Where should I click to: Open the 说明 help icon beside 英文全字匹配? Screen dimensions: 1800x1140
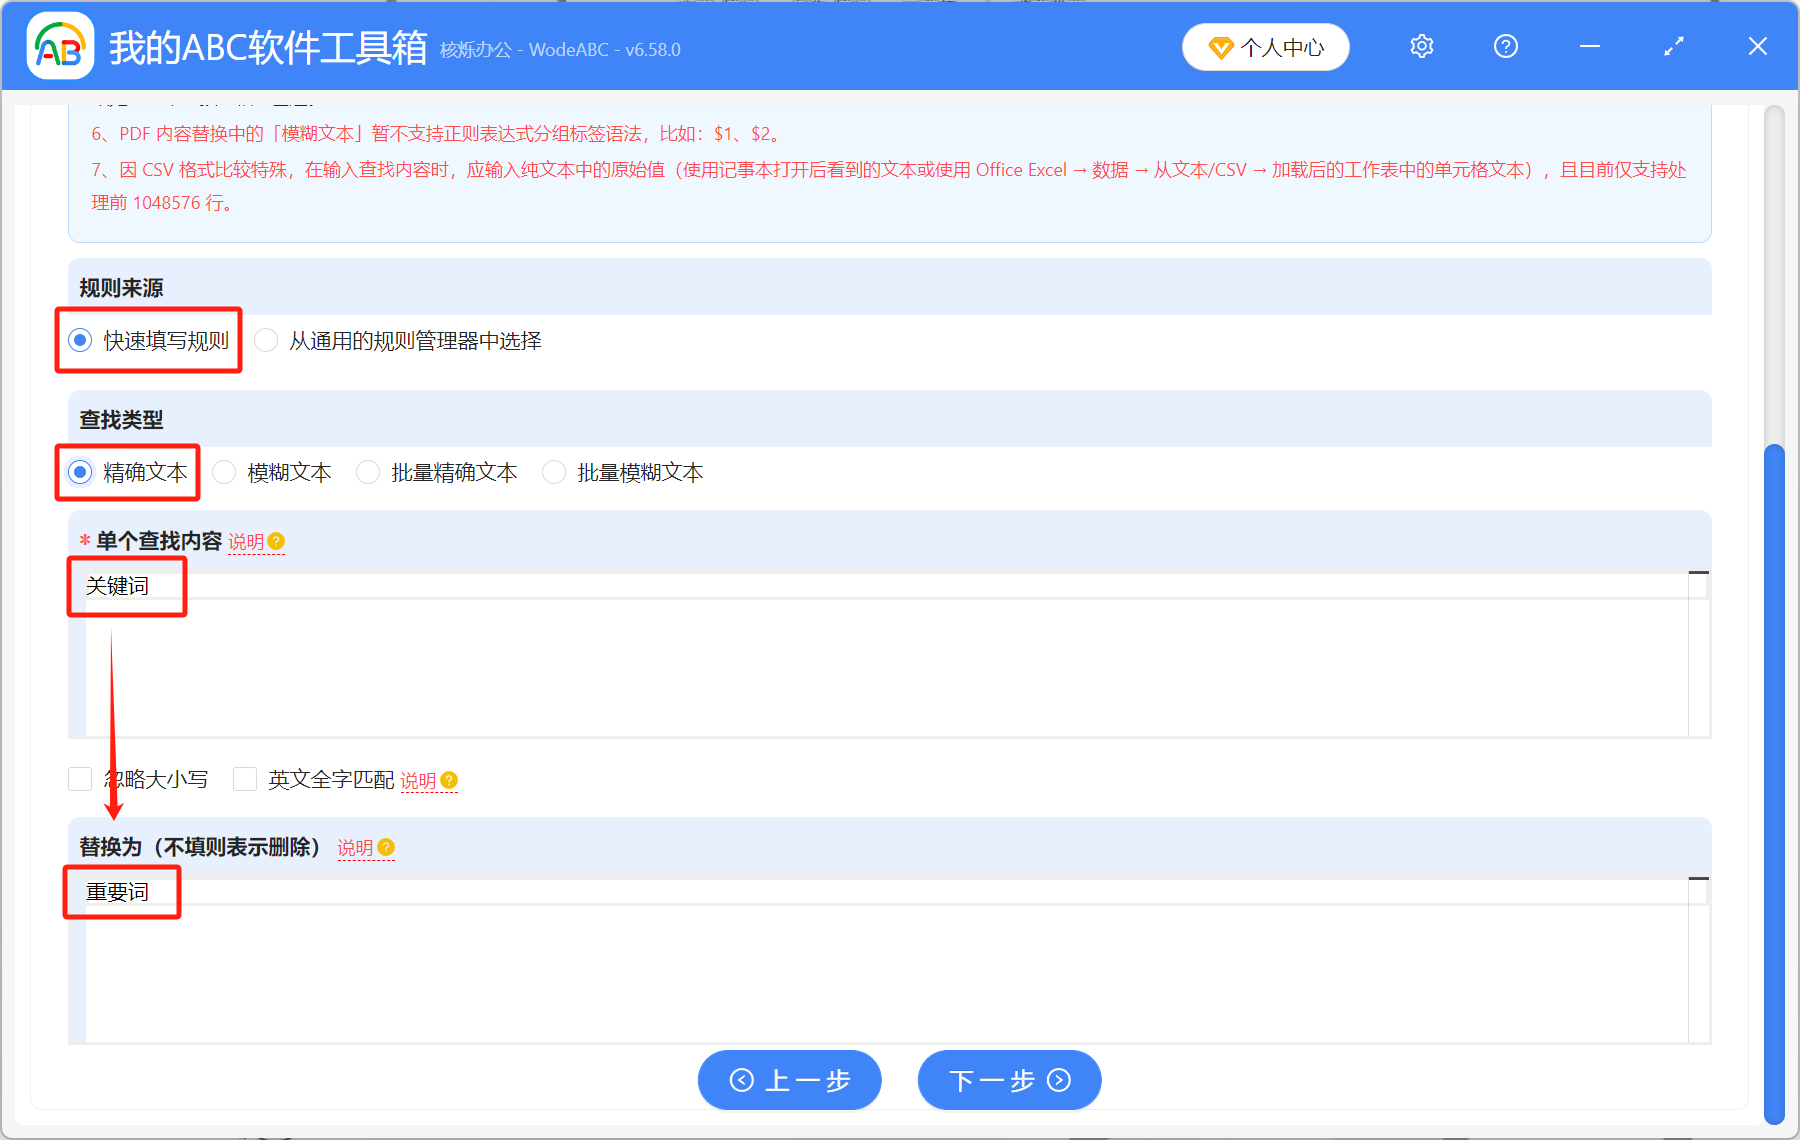(x=450, y=780)
